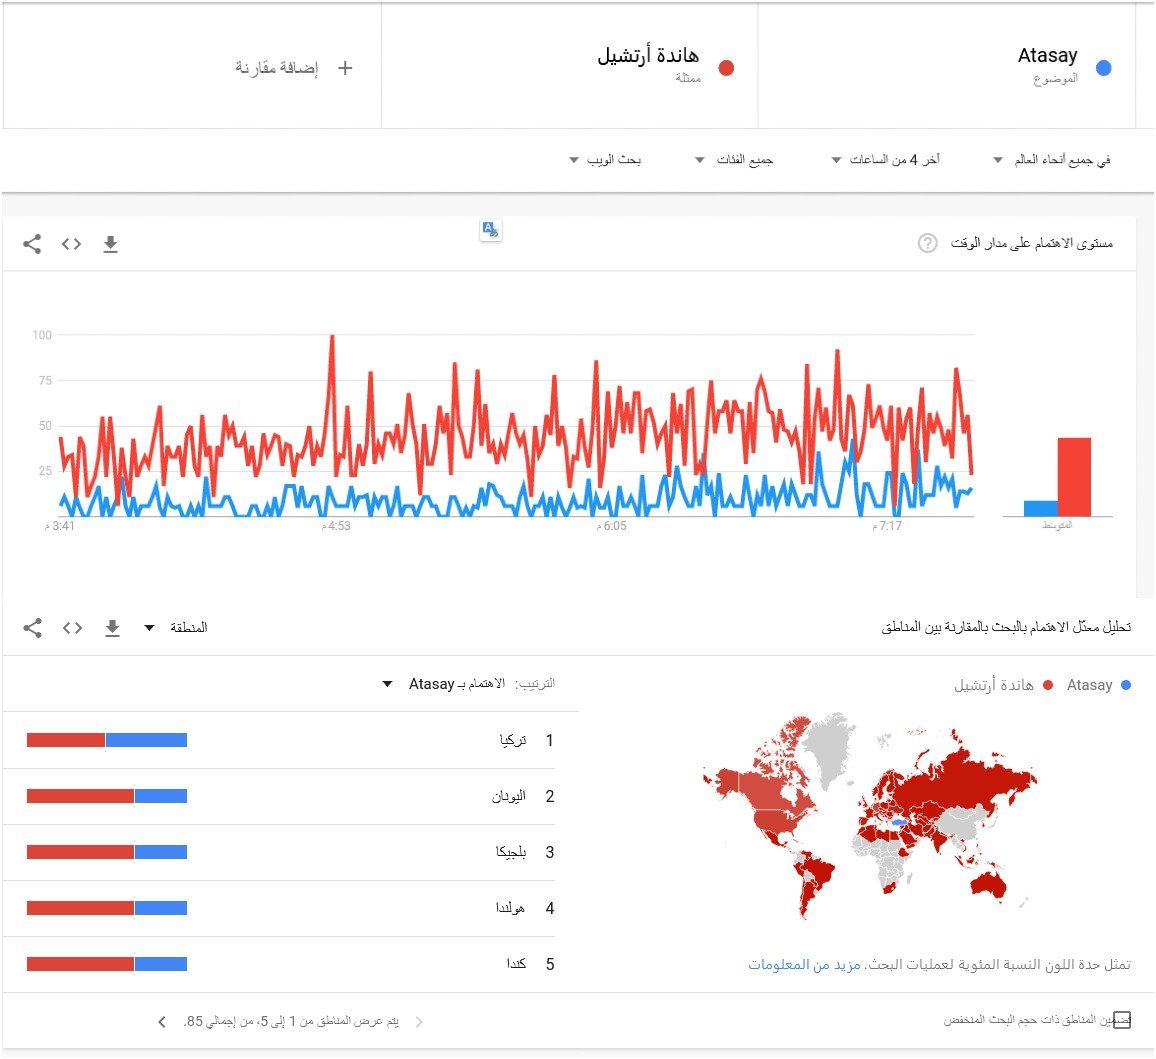Image resolution: width=1156 pixels, height=1059 pixels.
Task: Click the translate icon above the chart
Action: tap(490, 230)
